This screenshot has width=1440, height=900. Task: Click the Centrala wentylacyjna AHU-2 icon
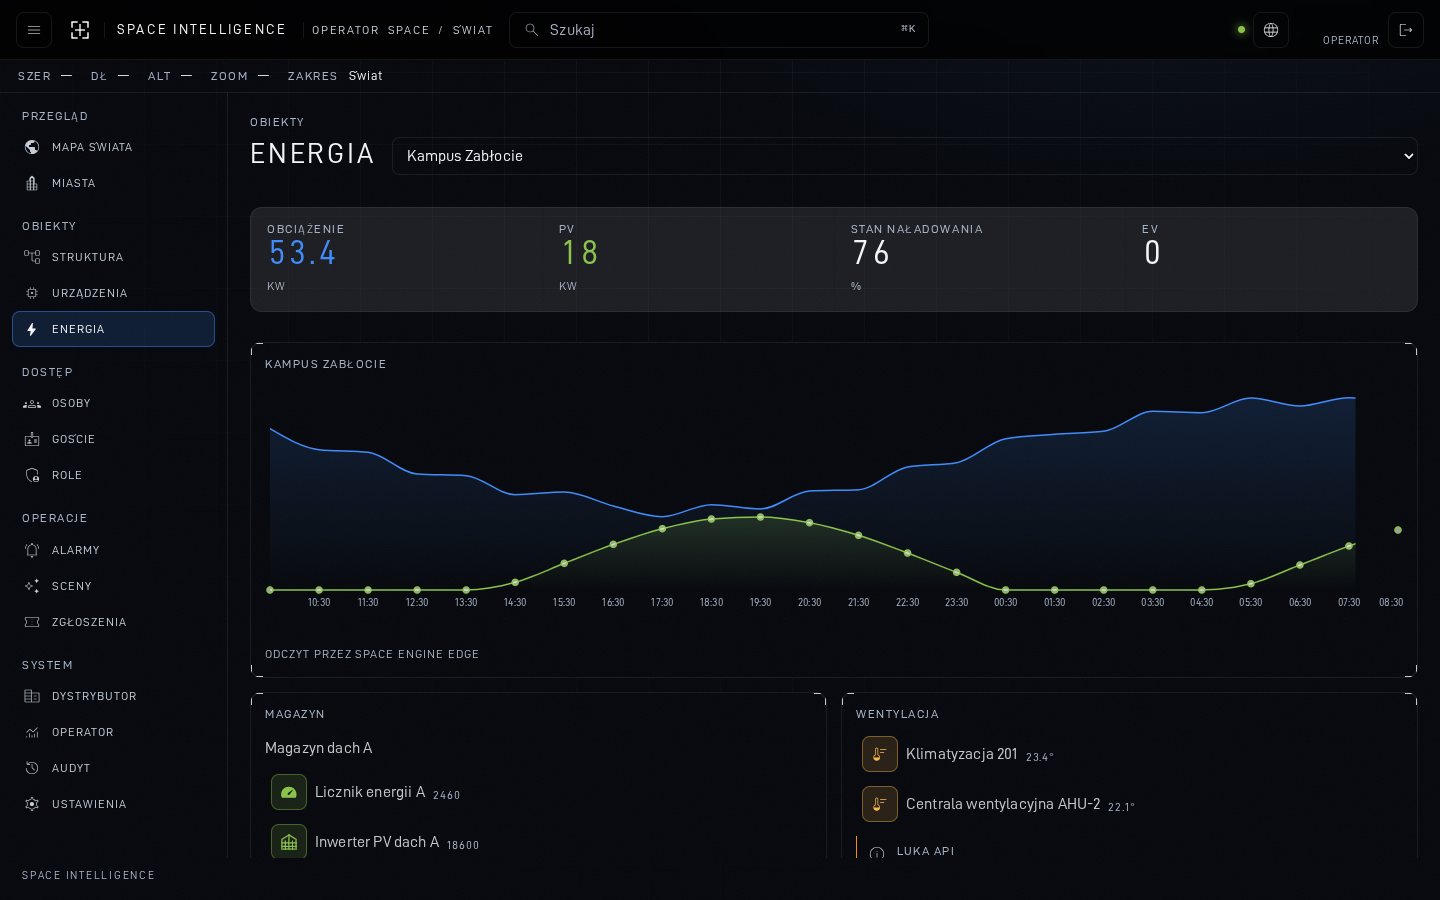pyautogui.click(x=880, y=804)
